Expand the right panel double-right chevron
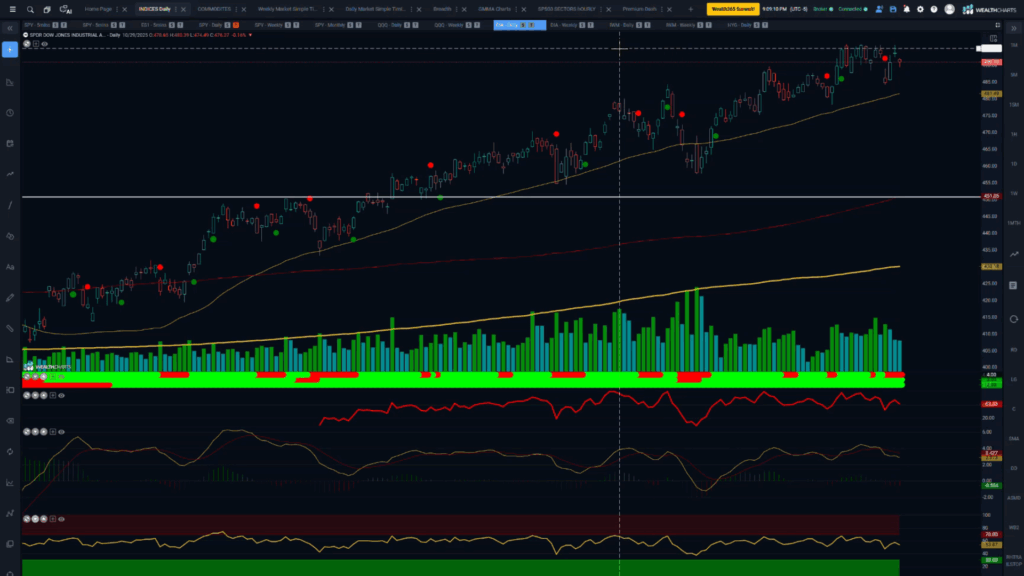Viewport: 1024px width, 576px height. click(1013, 27)
